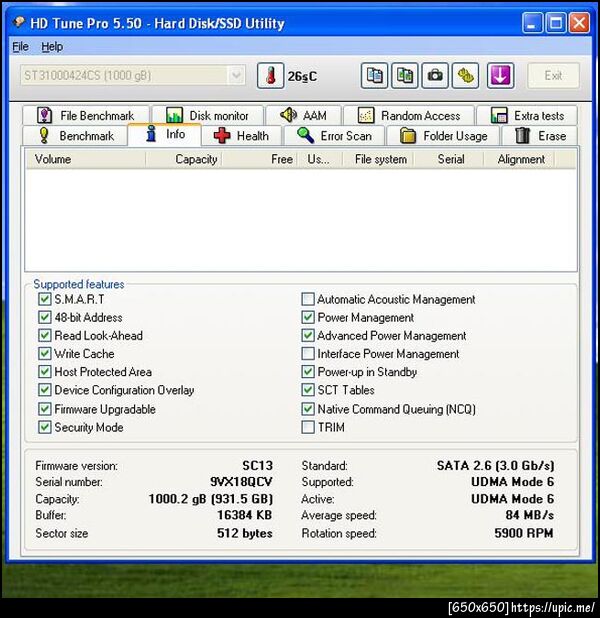The width and height of the screenshot is (600, 618).
Task: Toggle the TRIM checkbox
Action: click(x=308, y=427)
